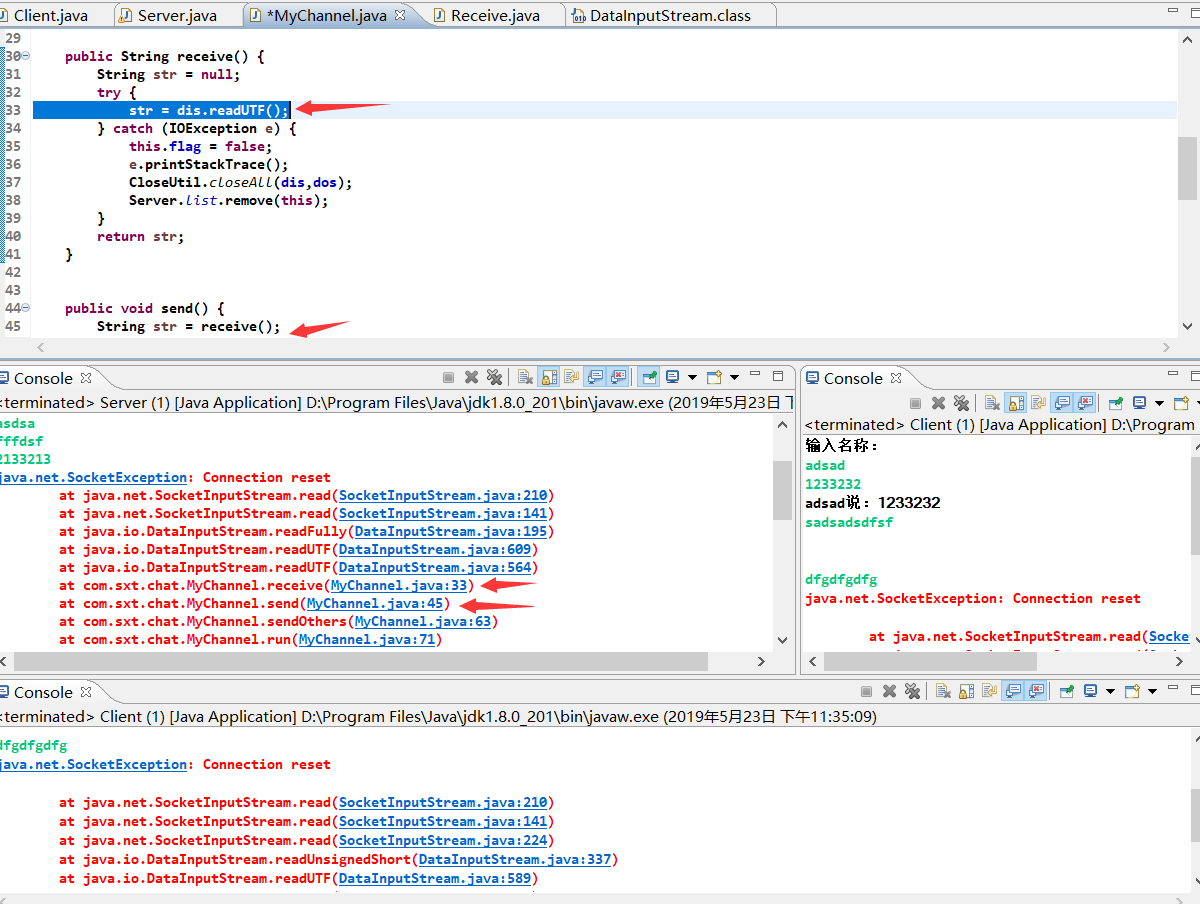Open DataInputStream.java:609 link
The height and width of the screenshot is (904, 1200).
pos(435,550)
